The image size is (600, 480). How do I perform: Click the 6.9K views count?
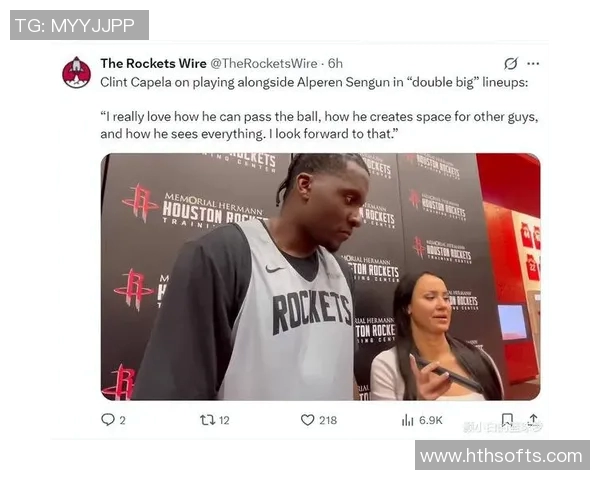430,421
